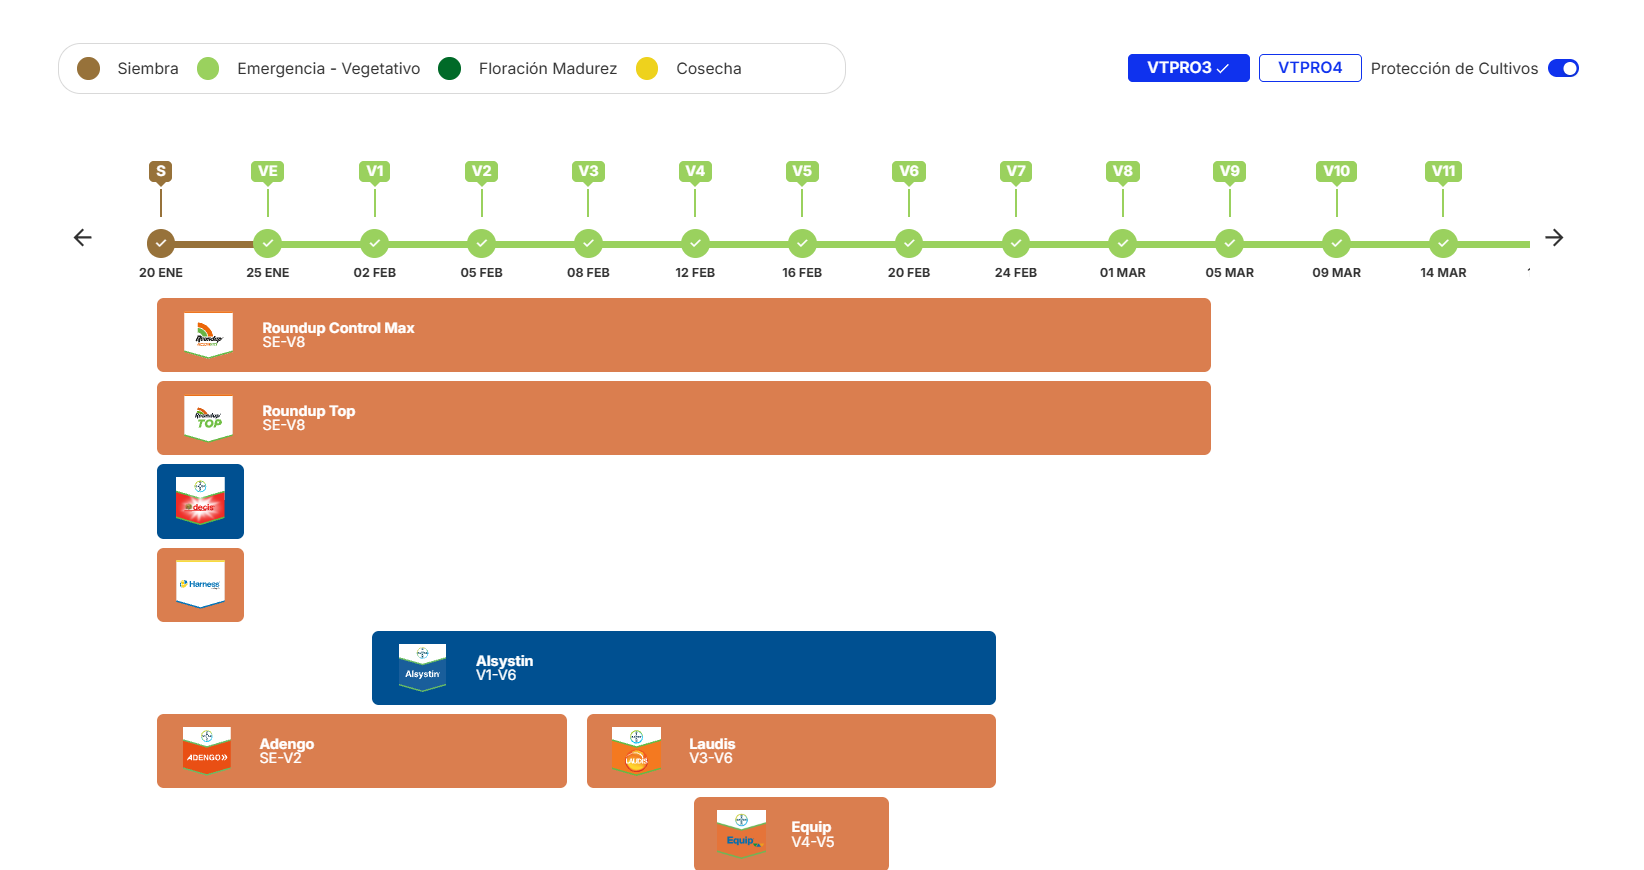Select the V11 stage marker
1644x870 pixels.
pyautogui.click(x=1443, y=171)
